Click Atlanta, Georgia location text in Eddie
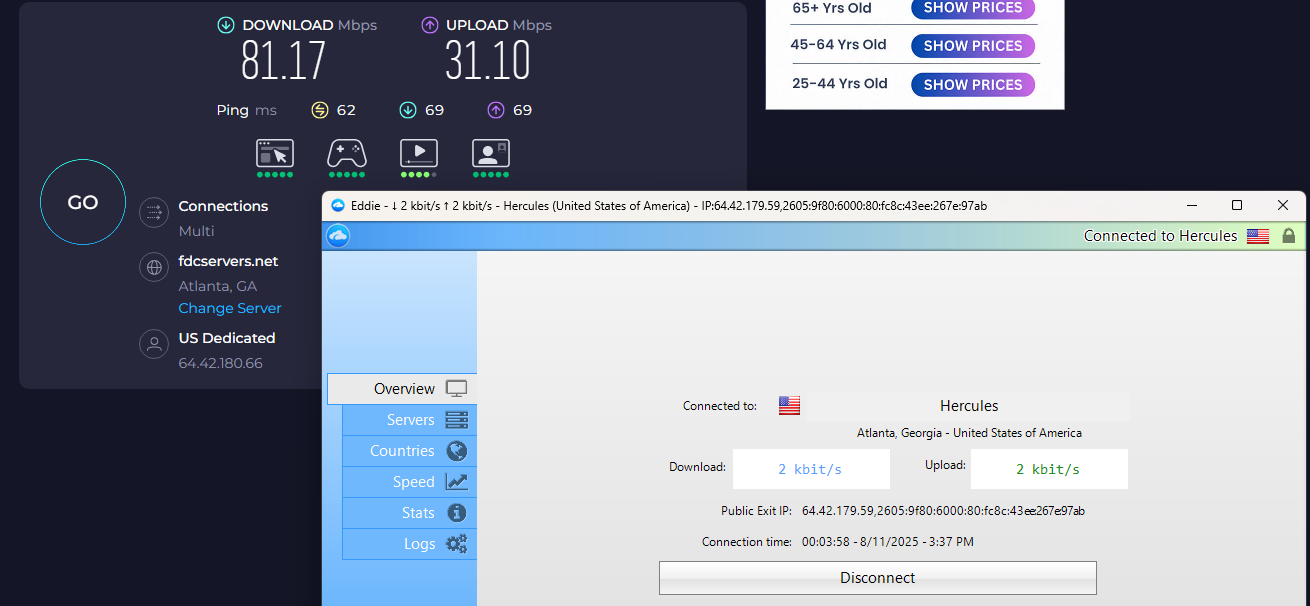This screenshot has height=606, width=1310. [x=969, y=433]
